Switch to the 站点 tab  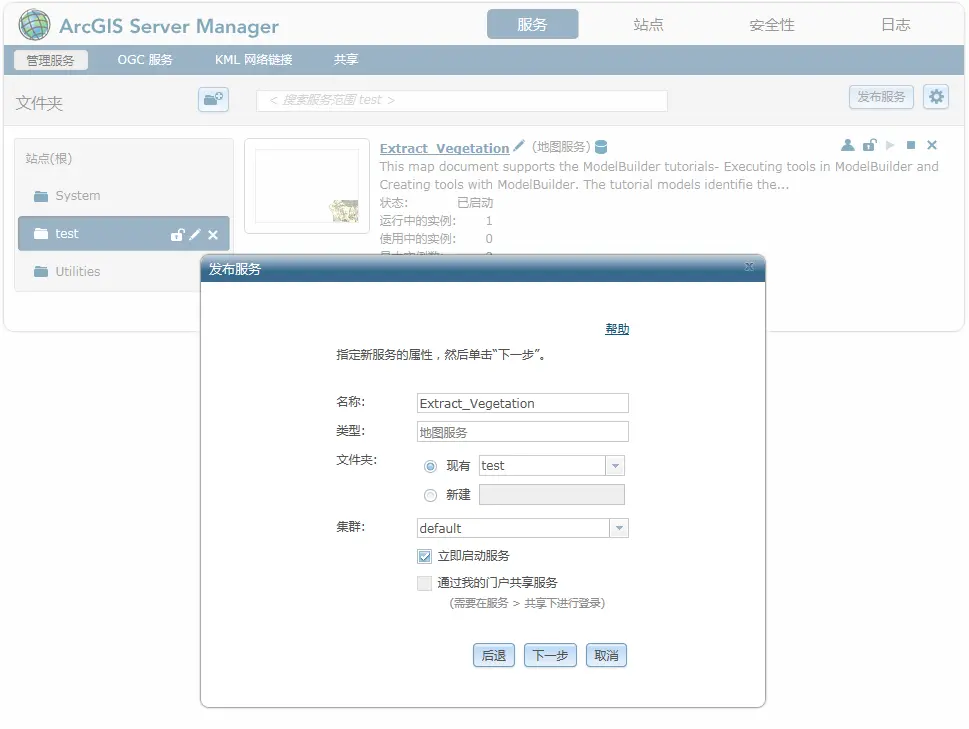(x=648, y=24)
